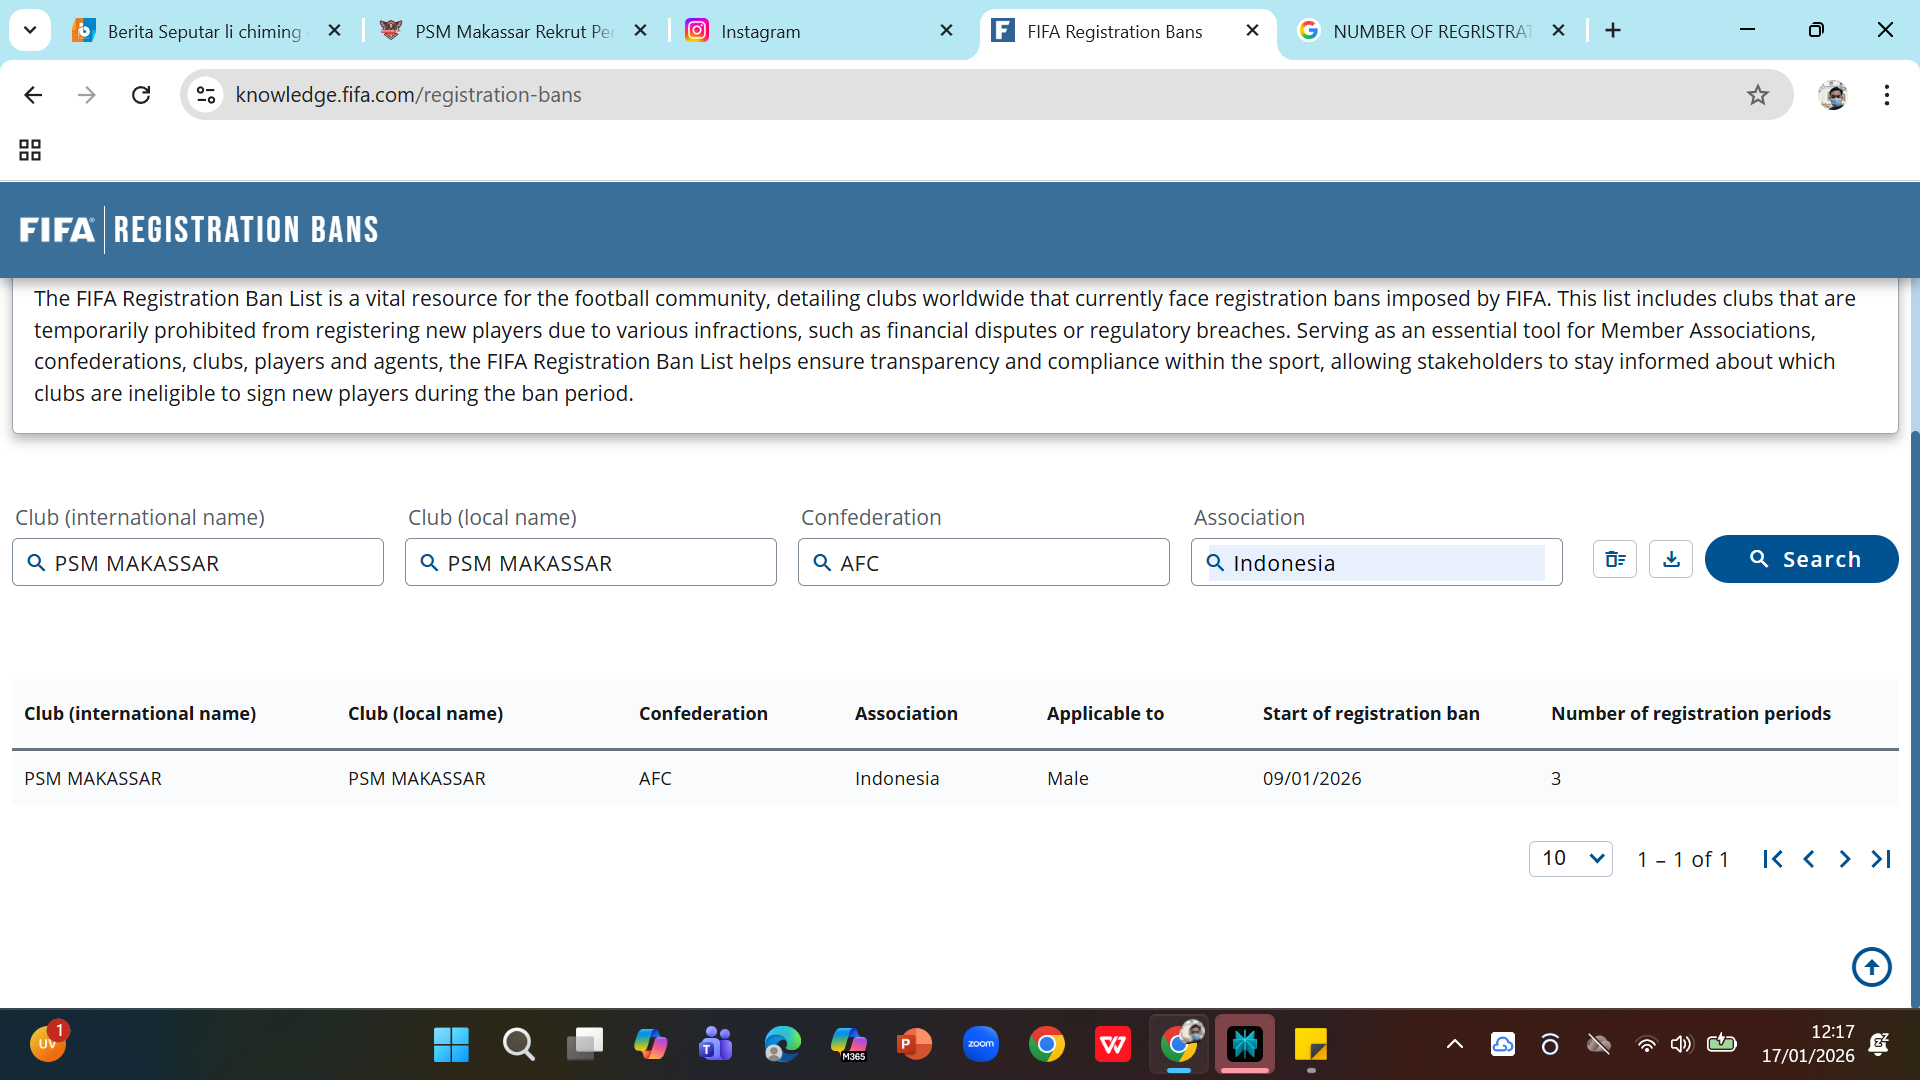Sort by Club (local name) column header
Image resolution: width=1920 pixels, height=1080 pixels.
[425, 713]
